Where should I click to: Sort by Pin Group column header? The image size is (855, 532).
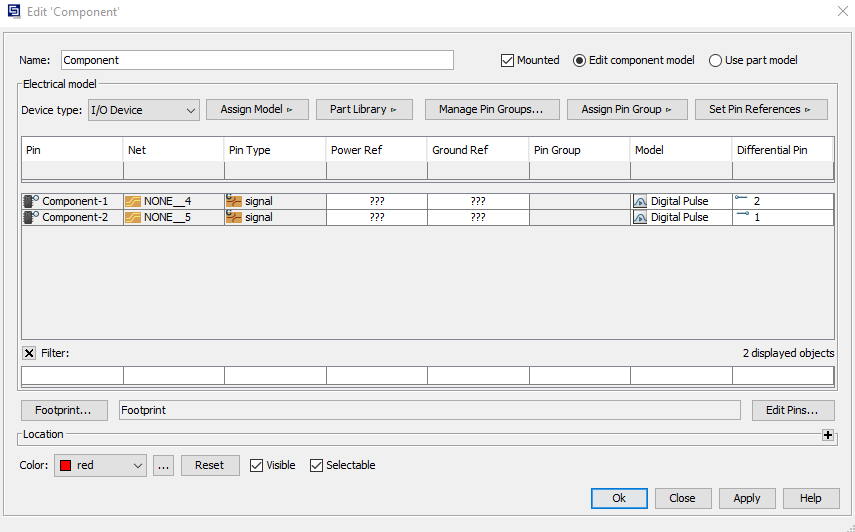[x=580, y=150]
